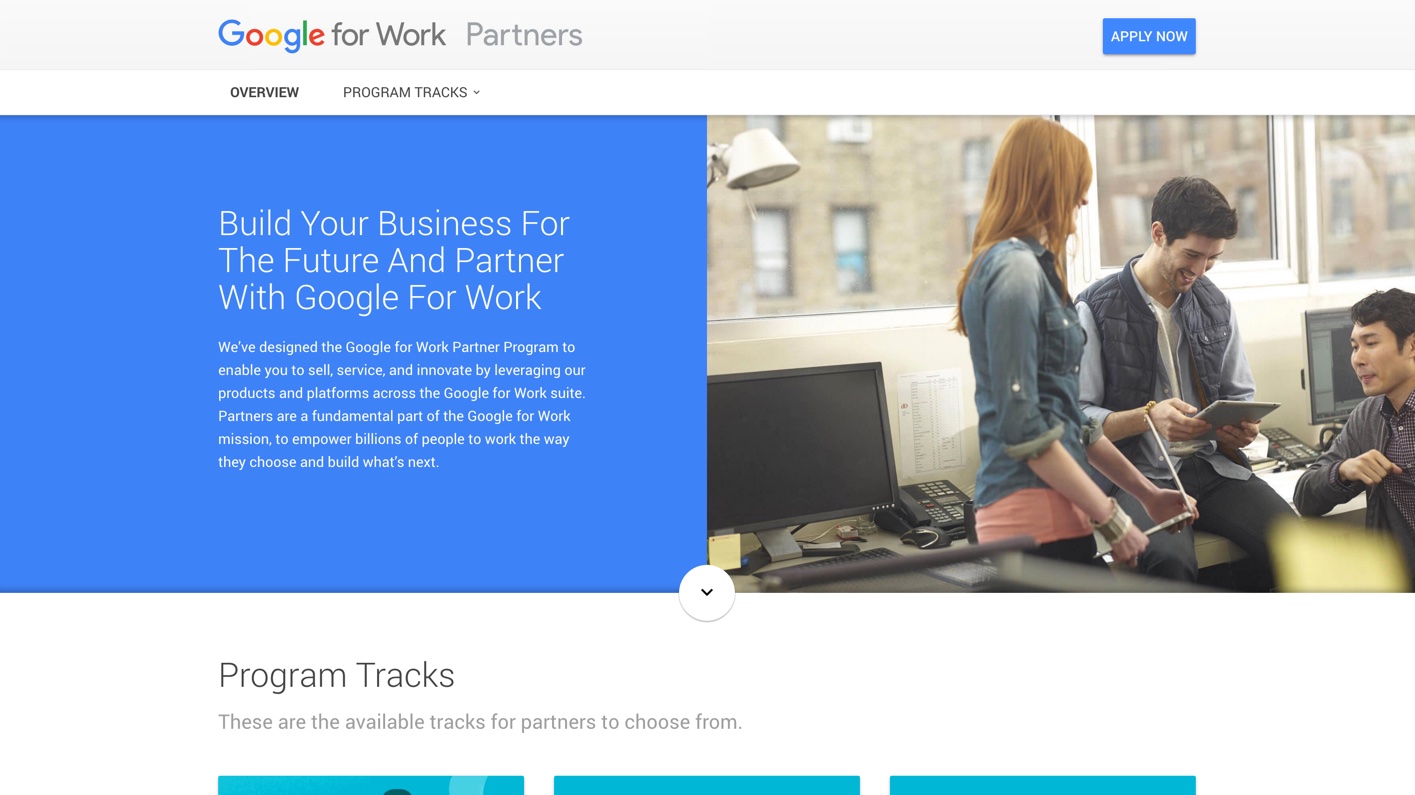1415x795 pixels.
Task: Switch to the OVERVIEW tab
Action: click(264, 92)
